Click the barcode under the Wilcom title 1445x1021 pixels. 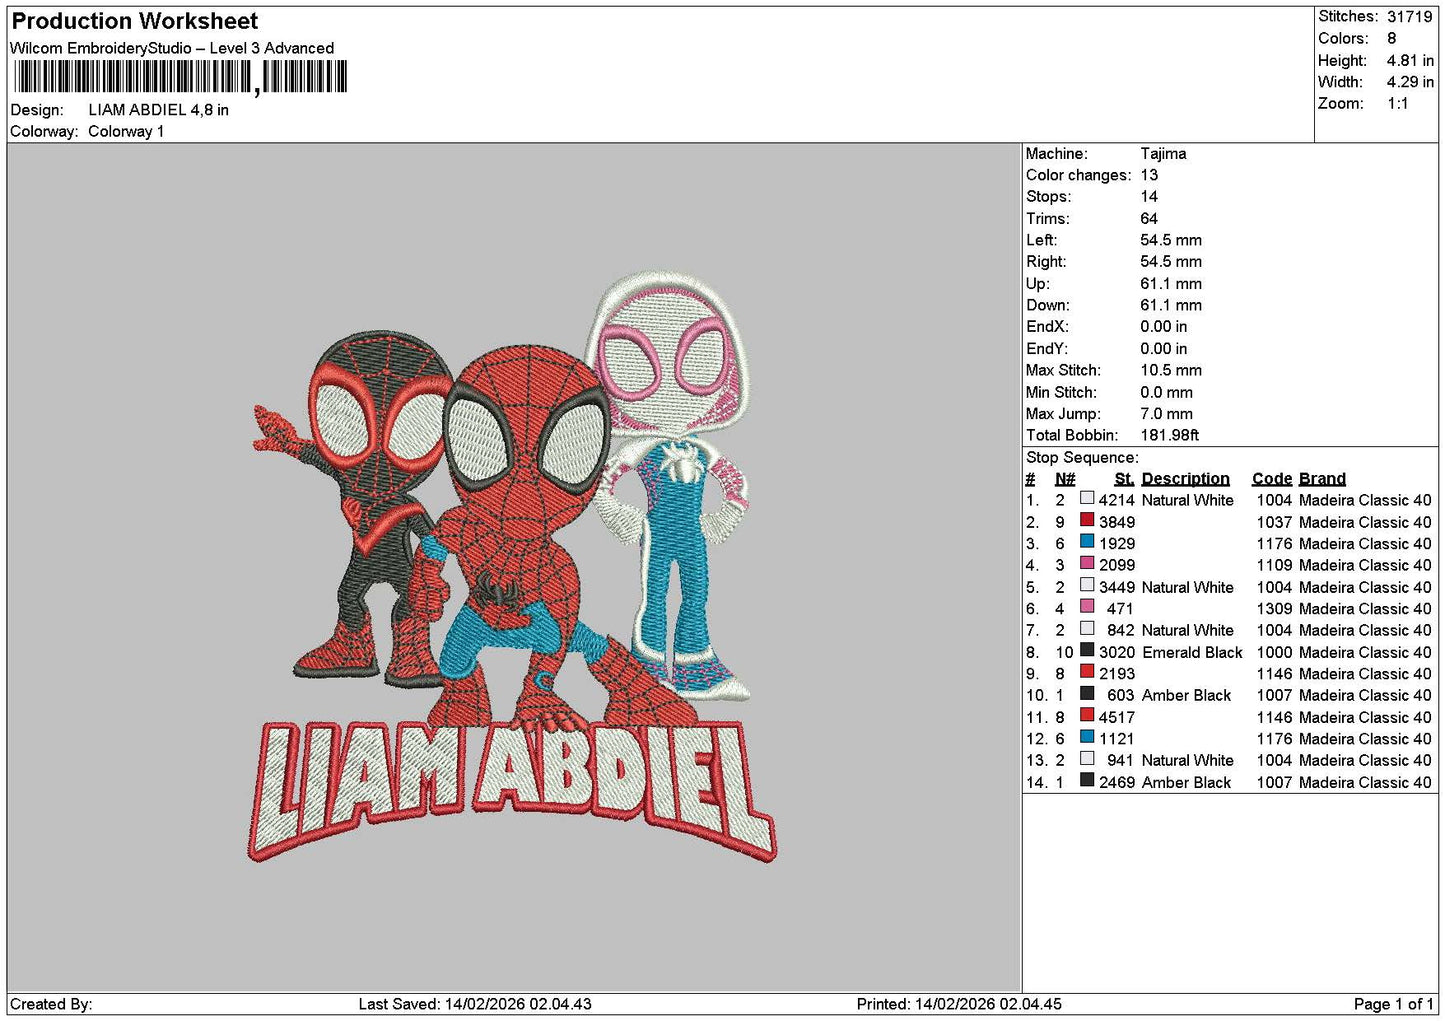(x=180, y=77)
